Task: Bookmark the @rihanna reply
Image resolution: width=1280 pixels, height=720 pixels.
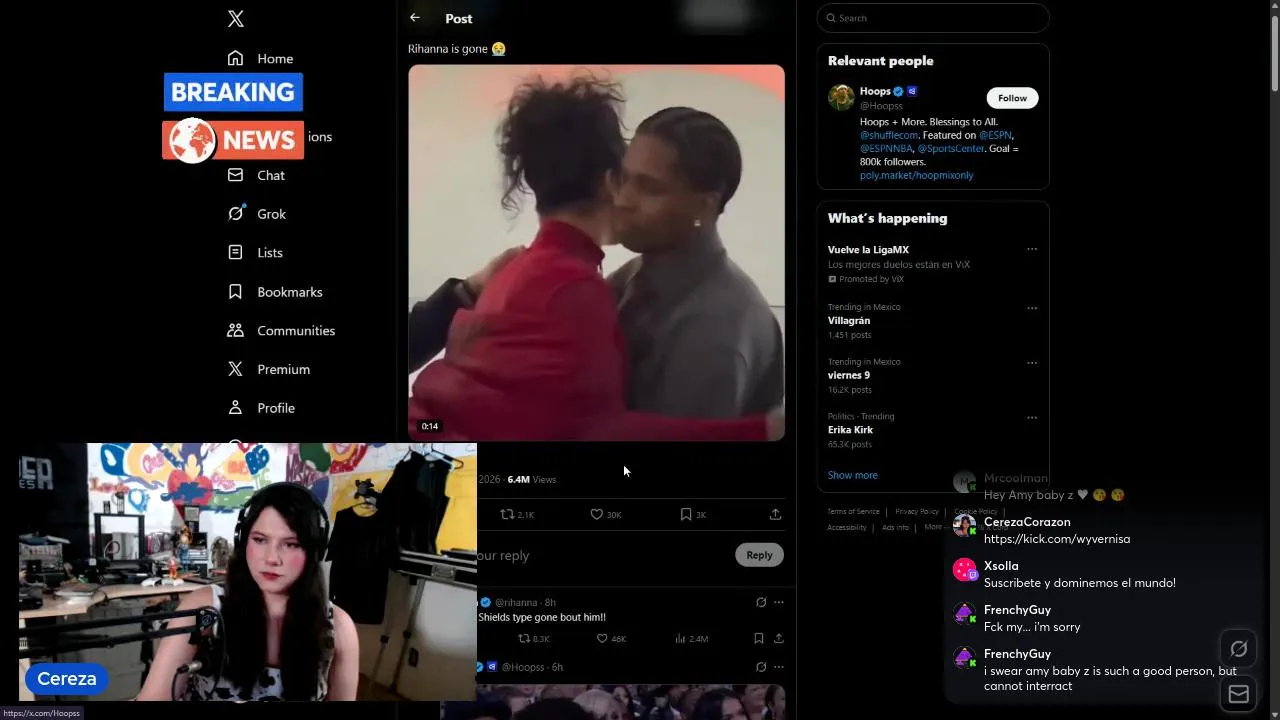Action: [759, 638]
